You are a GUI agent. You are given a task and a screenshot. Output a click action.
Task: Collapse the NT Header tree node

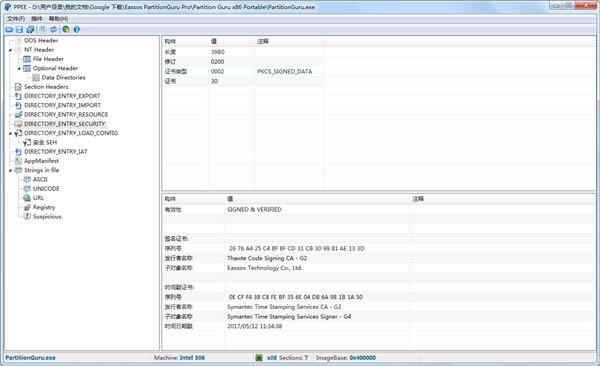pyautogui.click(x=10, y=50)
